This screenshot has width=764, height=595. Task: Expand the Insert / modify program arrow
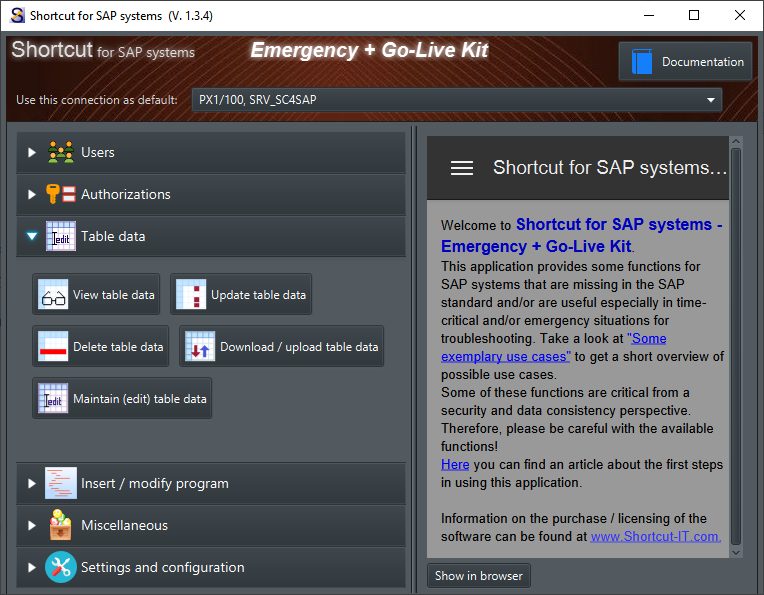click(32, 484)
